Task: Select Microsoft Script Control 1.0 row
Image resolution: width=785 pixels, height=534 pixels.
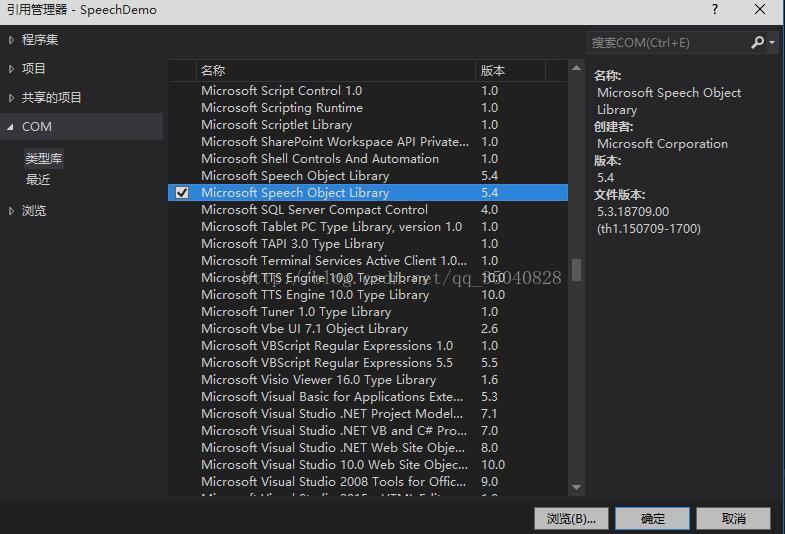Action: click(368, 91)
